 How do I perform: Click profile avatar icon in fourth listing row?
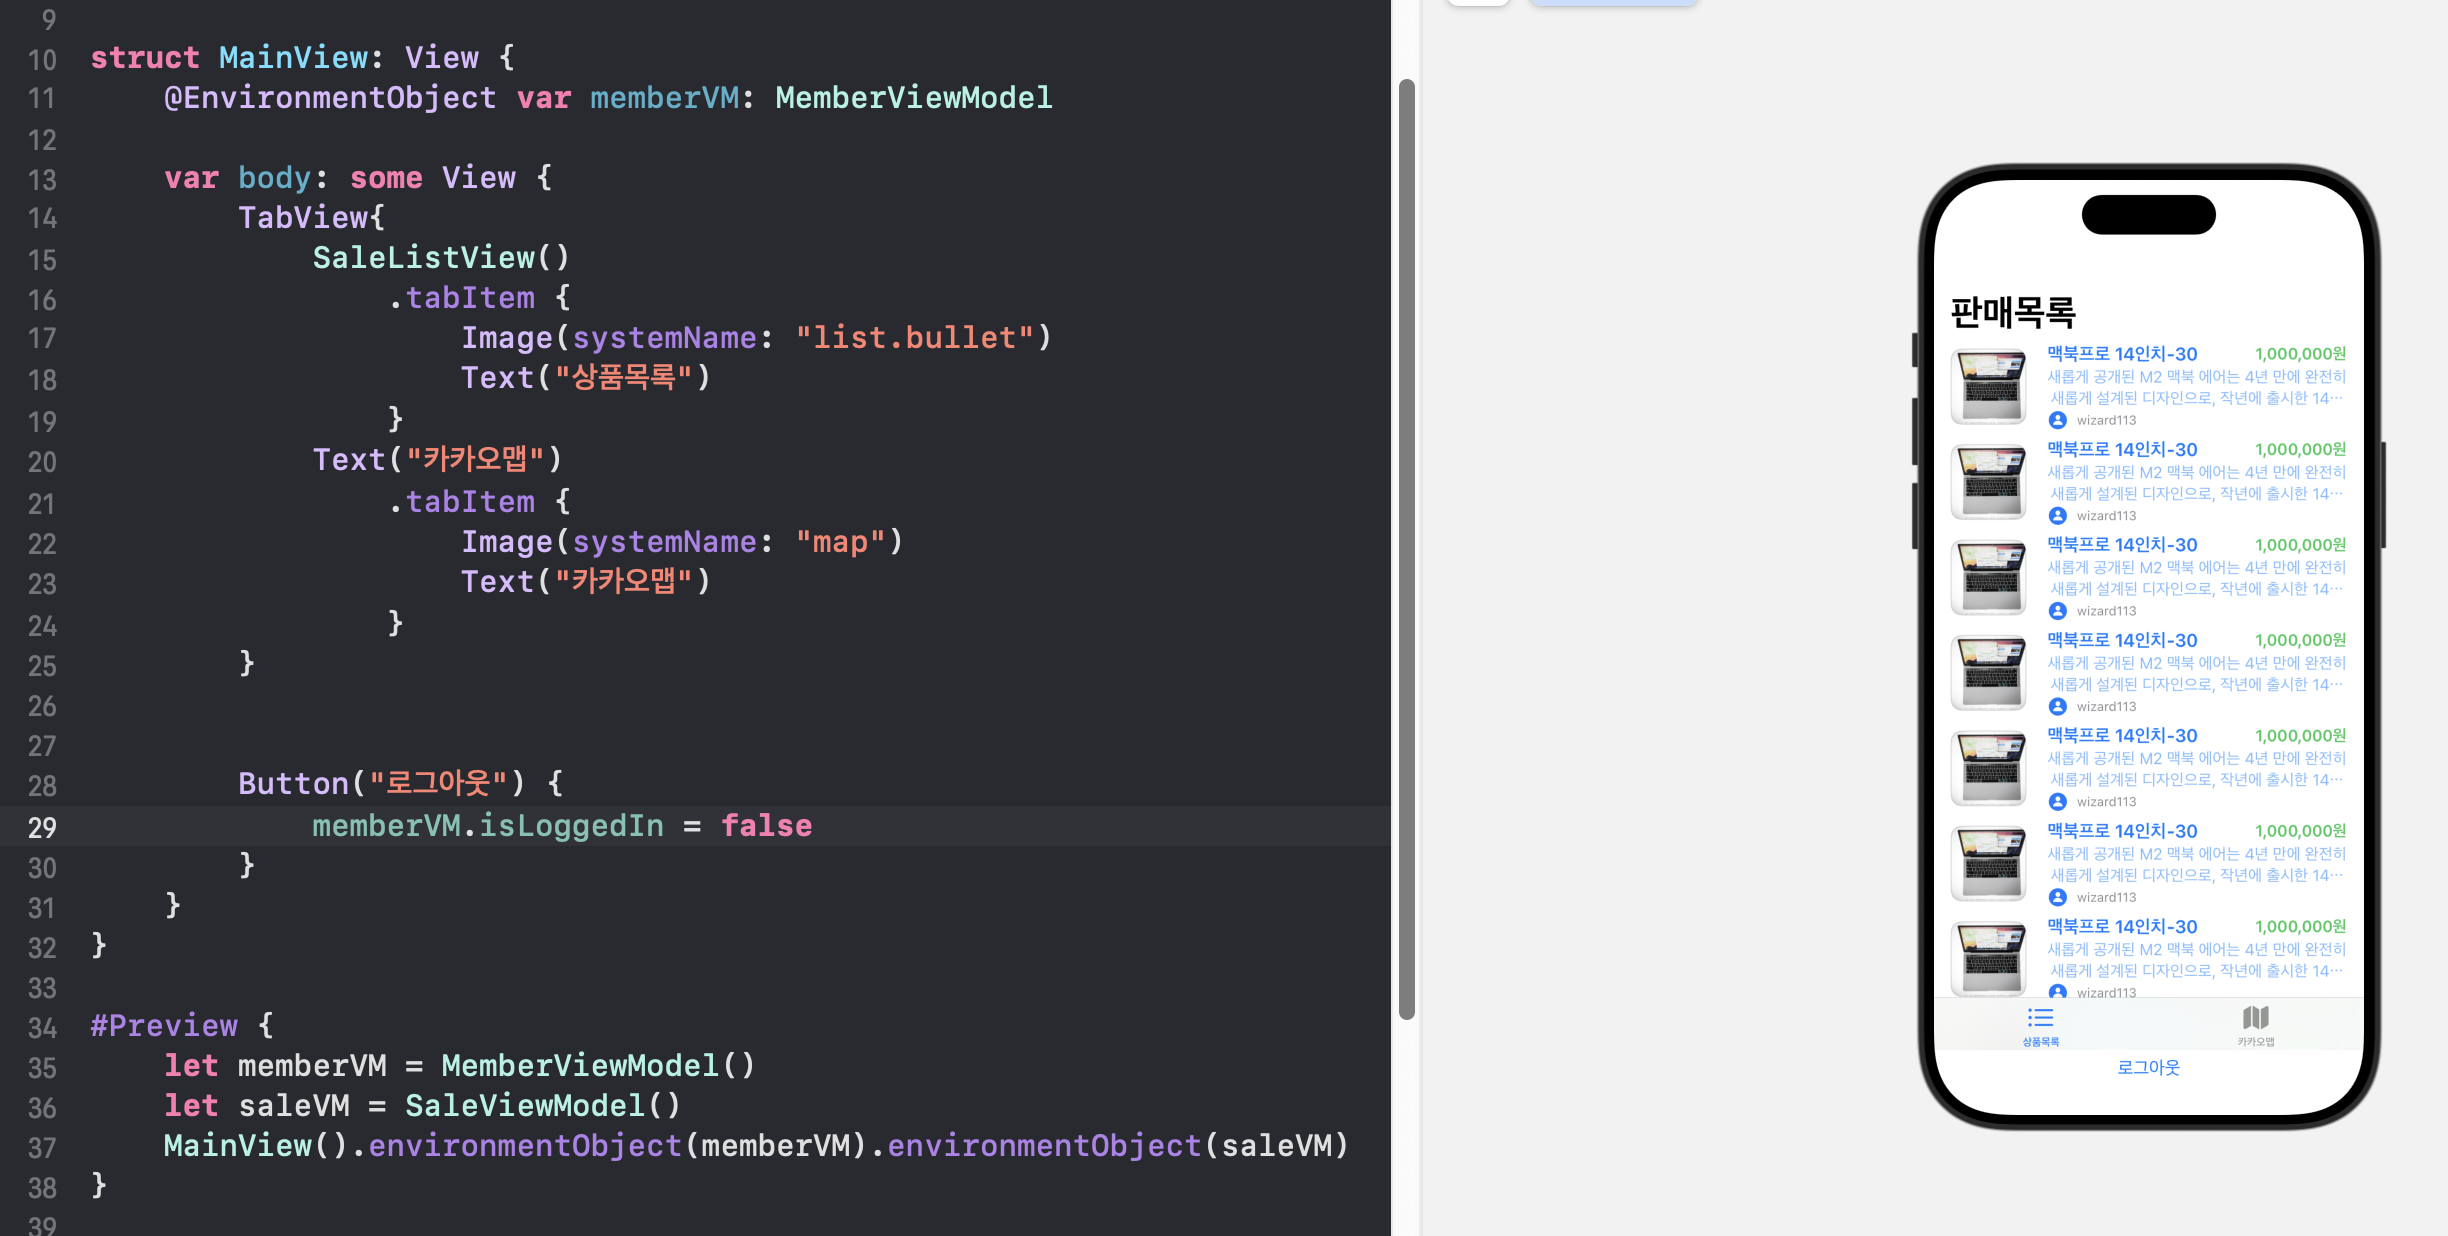point(2057,706)
